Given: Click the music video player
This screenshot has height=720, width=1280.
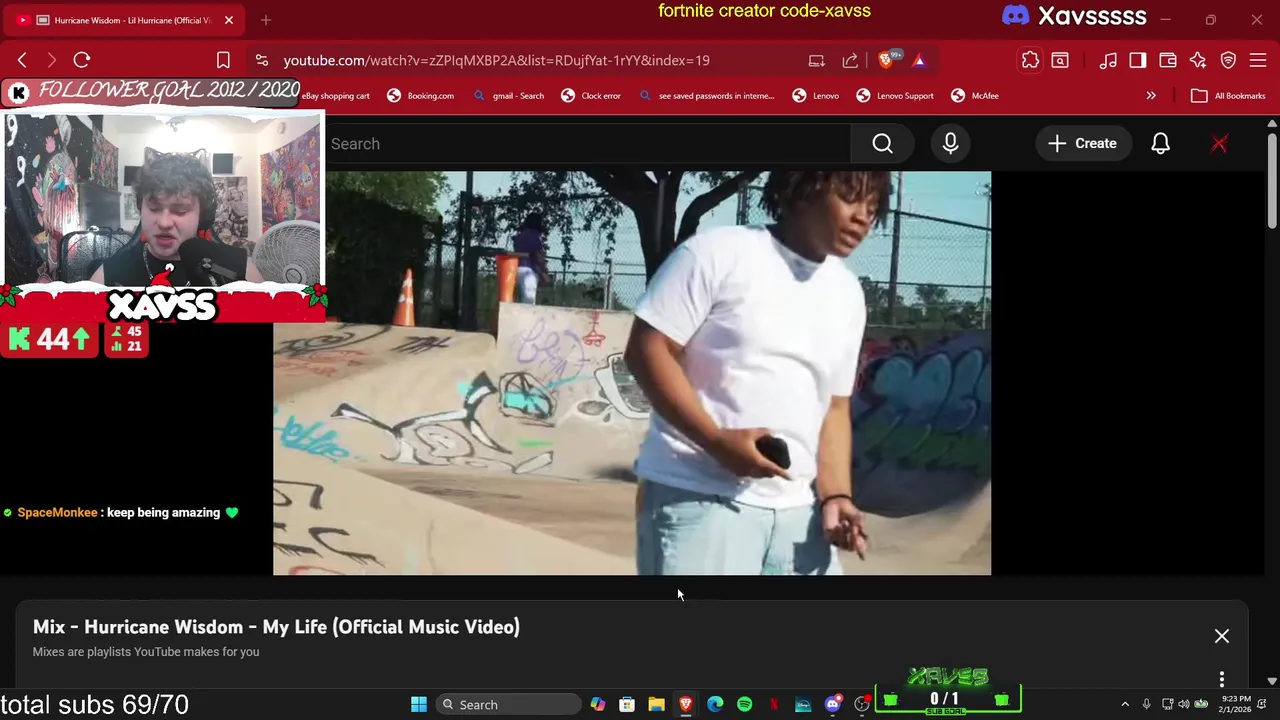Looking at the screenshot, I should pyautogui.click(x=632, y=373).
